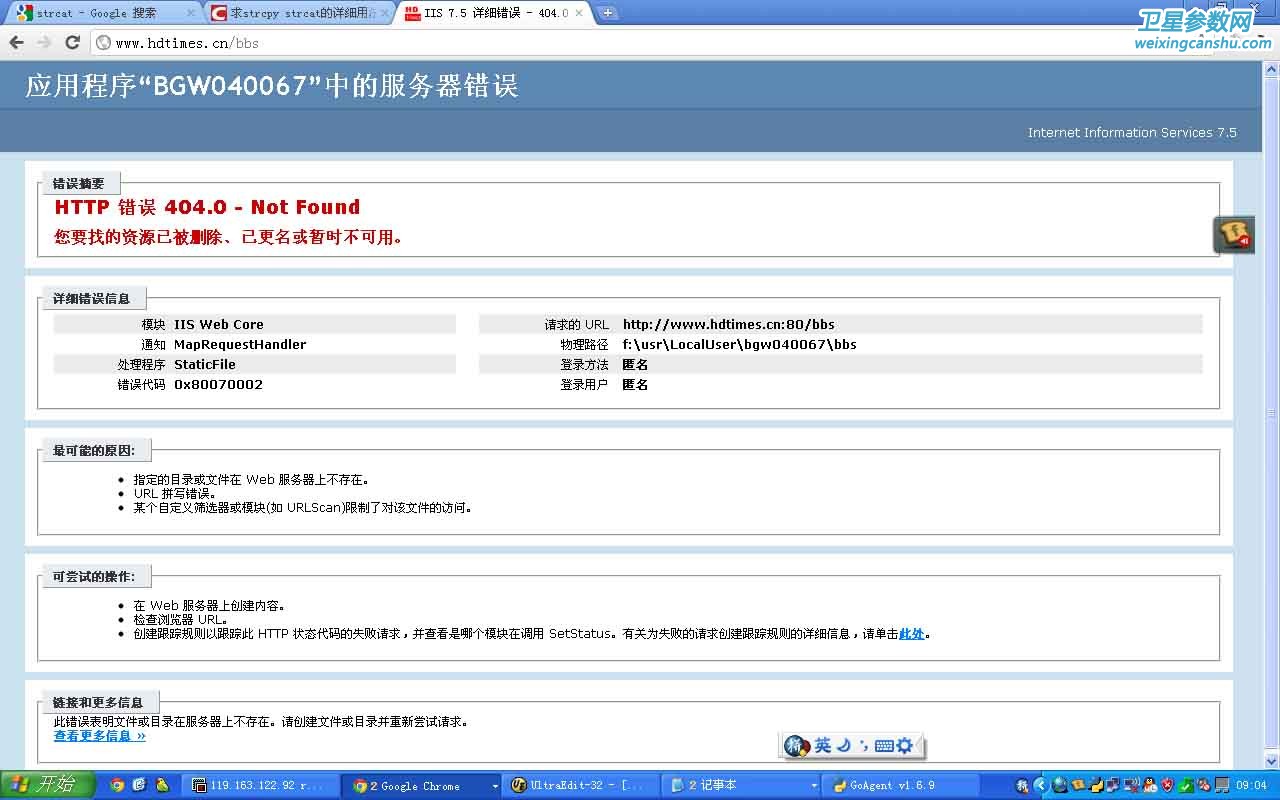Expand hidden tray icons with the arrow

coord(1041,785)
